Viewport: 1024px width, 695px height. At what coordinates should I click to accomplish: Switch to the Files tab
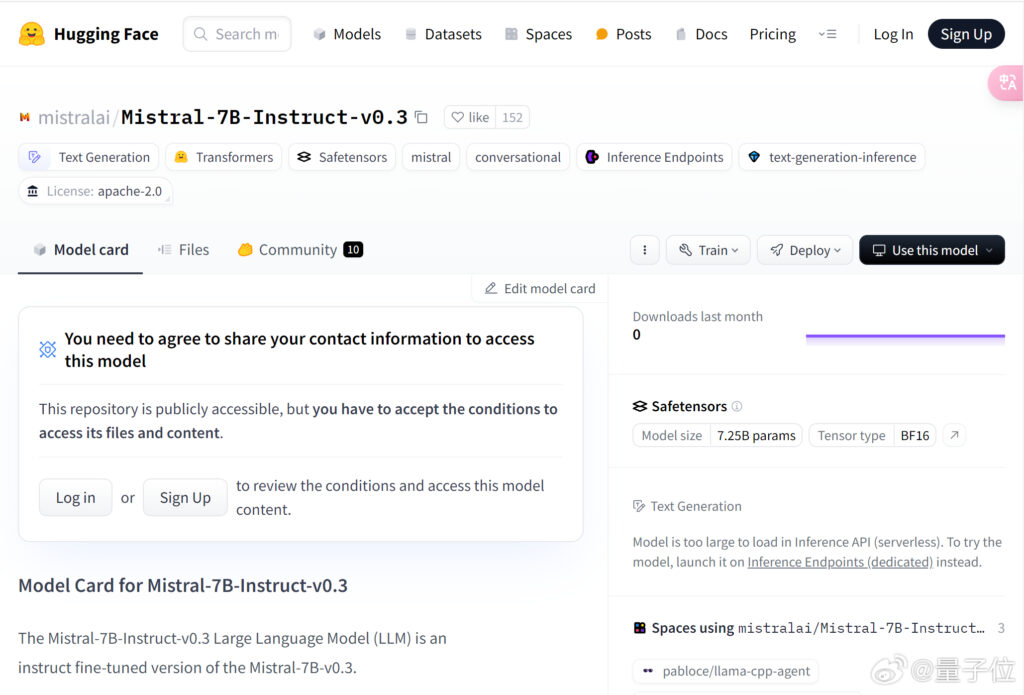(x=184, y=250)
